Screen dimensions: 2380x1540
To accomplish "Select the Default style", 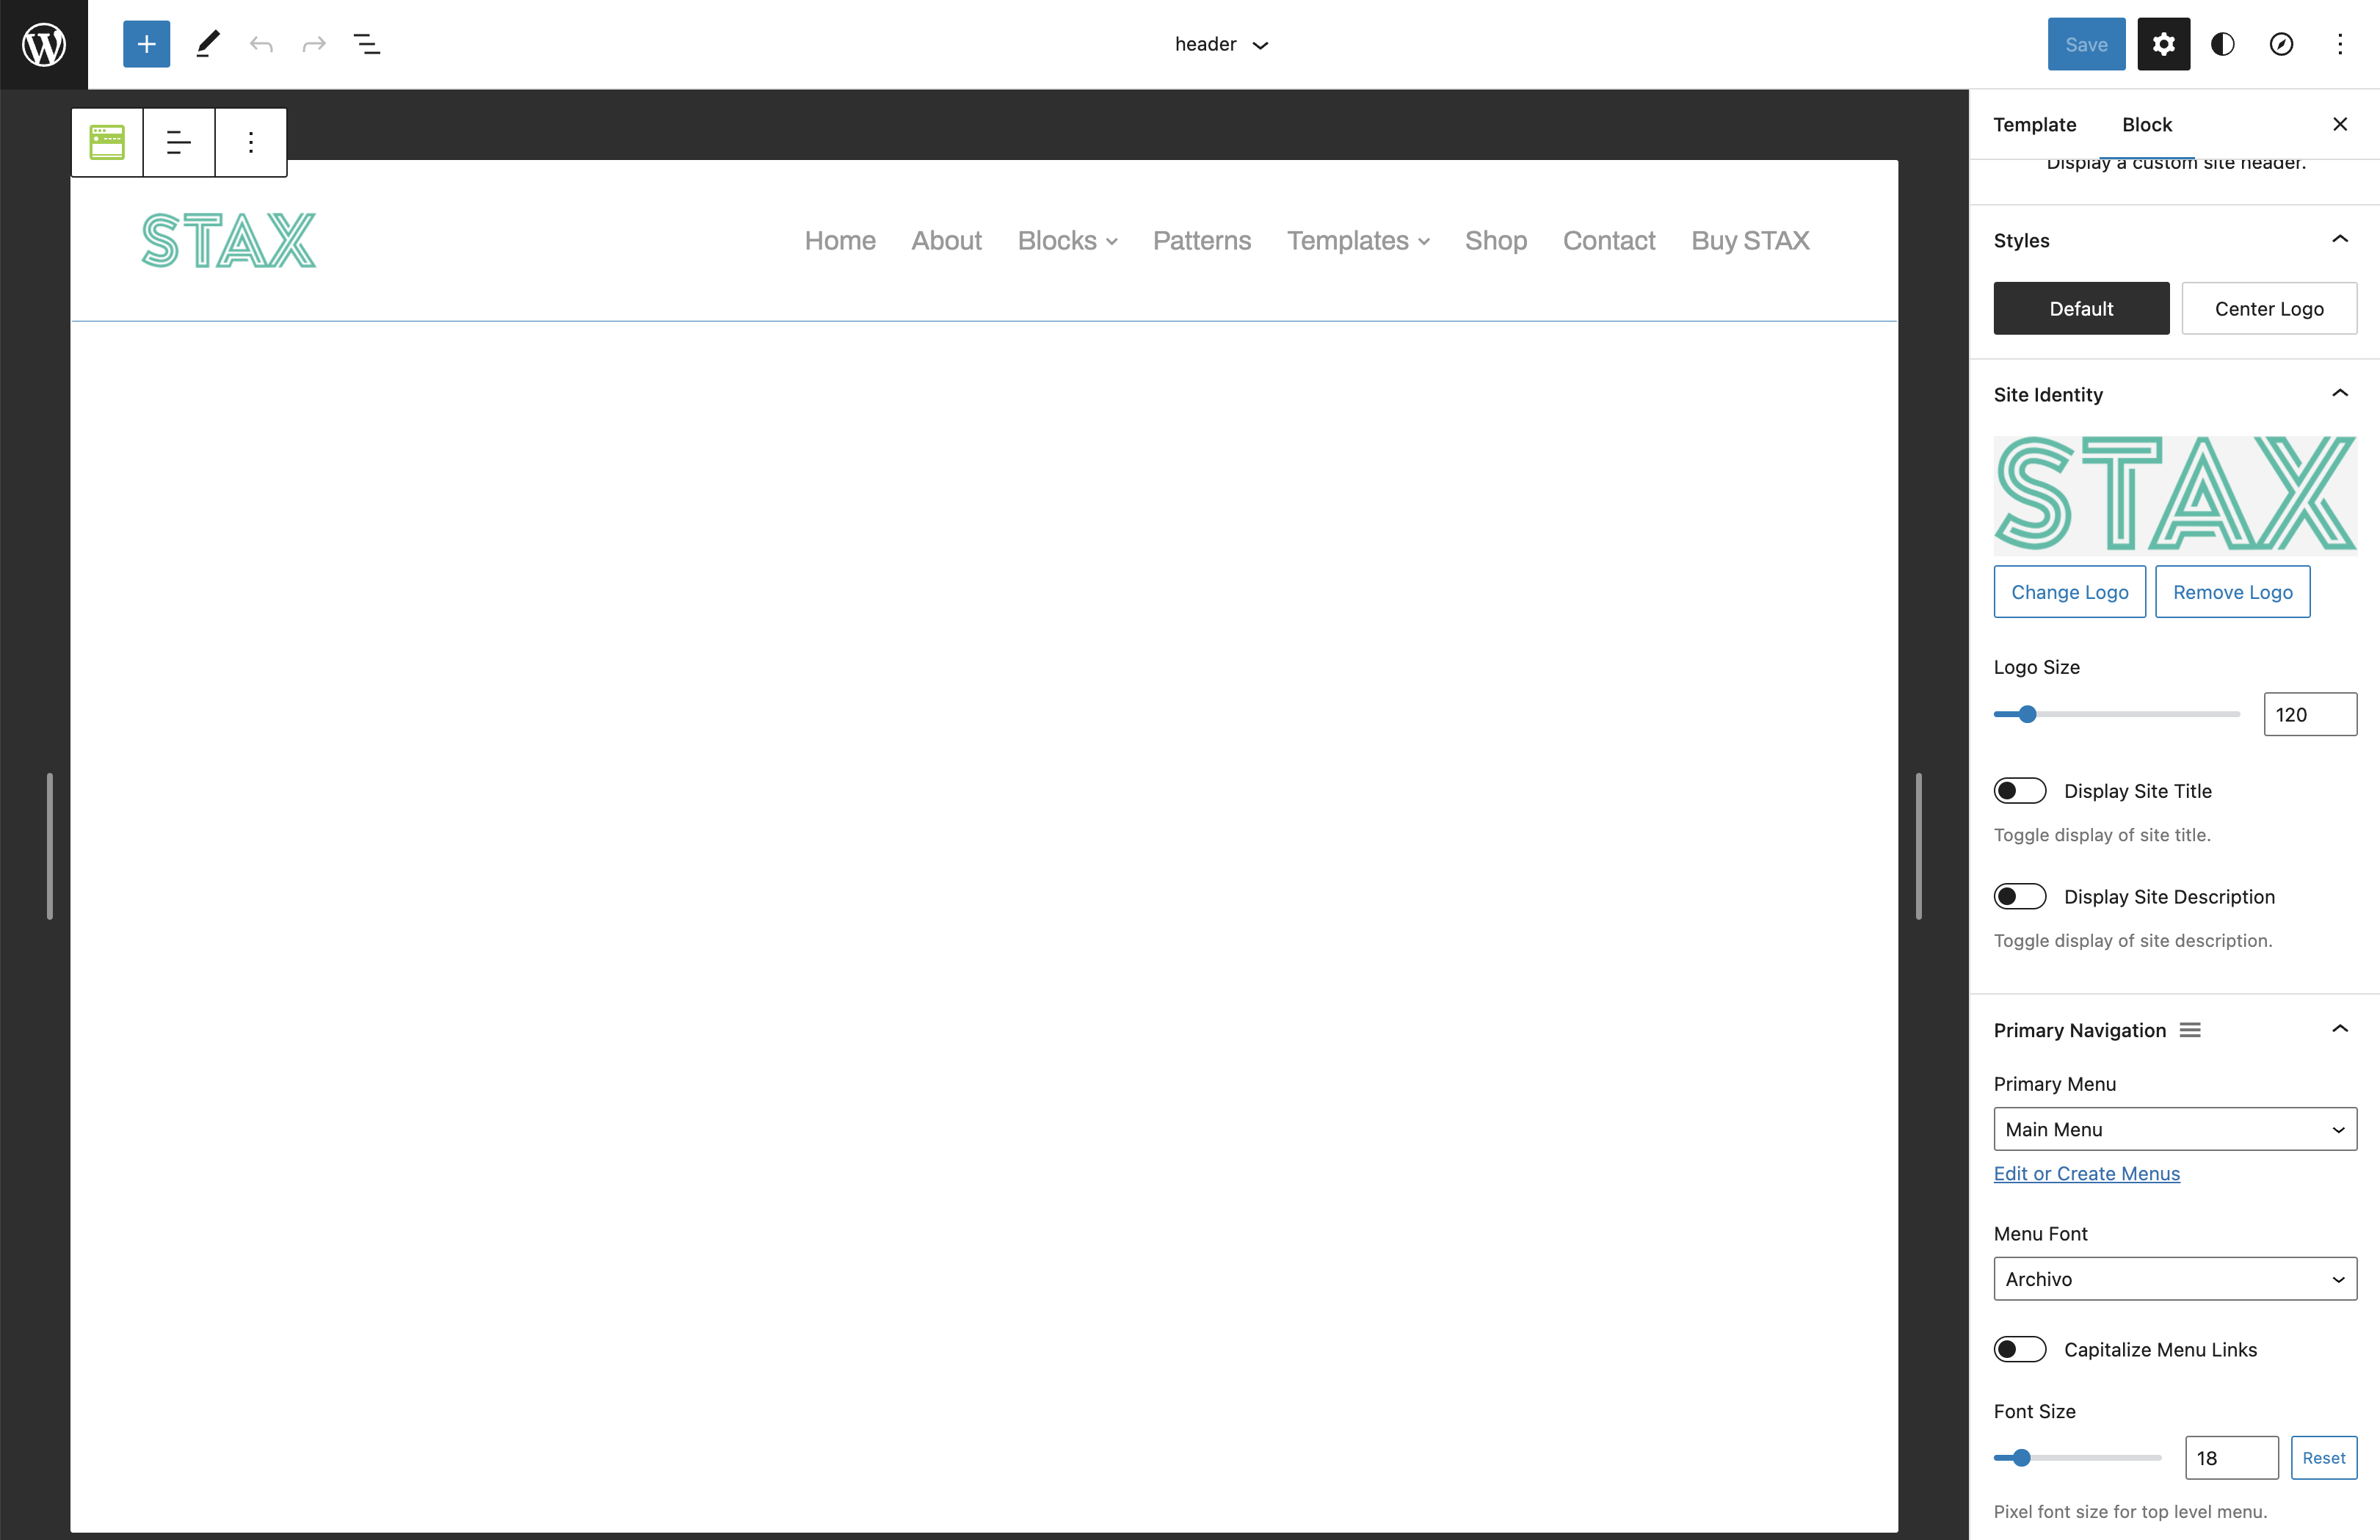I will tap(2081, 308).
